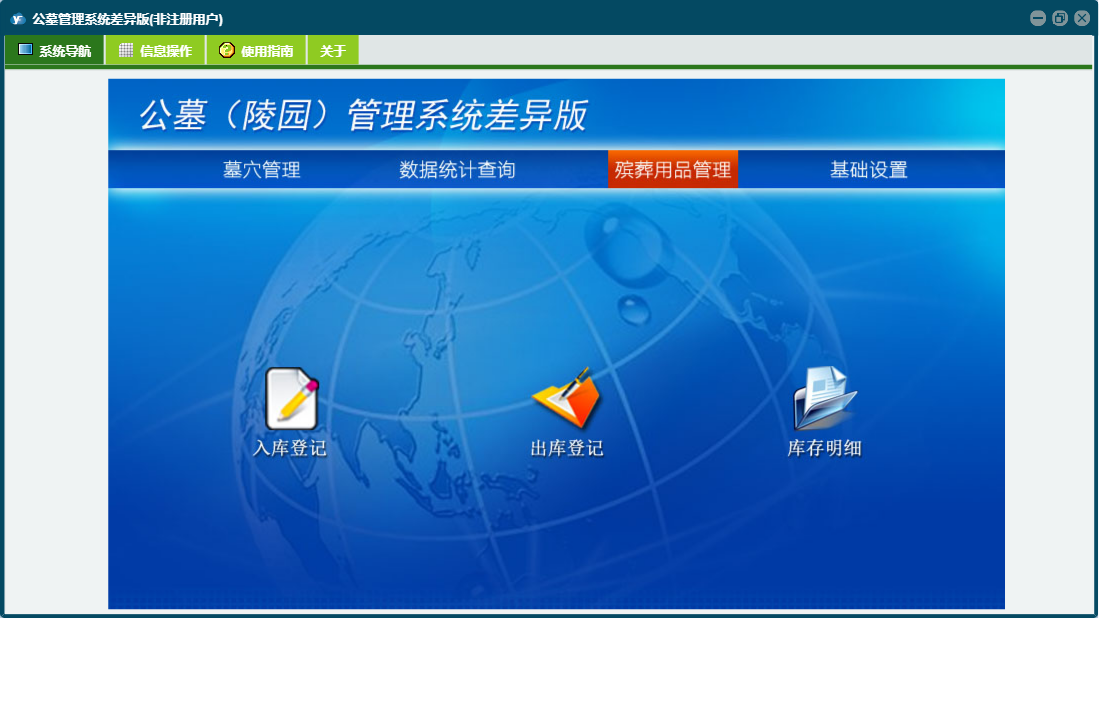
Task: Click the grid icon on 信息操作 tab
Action: 126,50
